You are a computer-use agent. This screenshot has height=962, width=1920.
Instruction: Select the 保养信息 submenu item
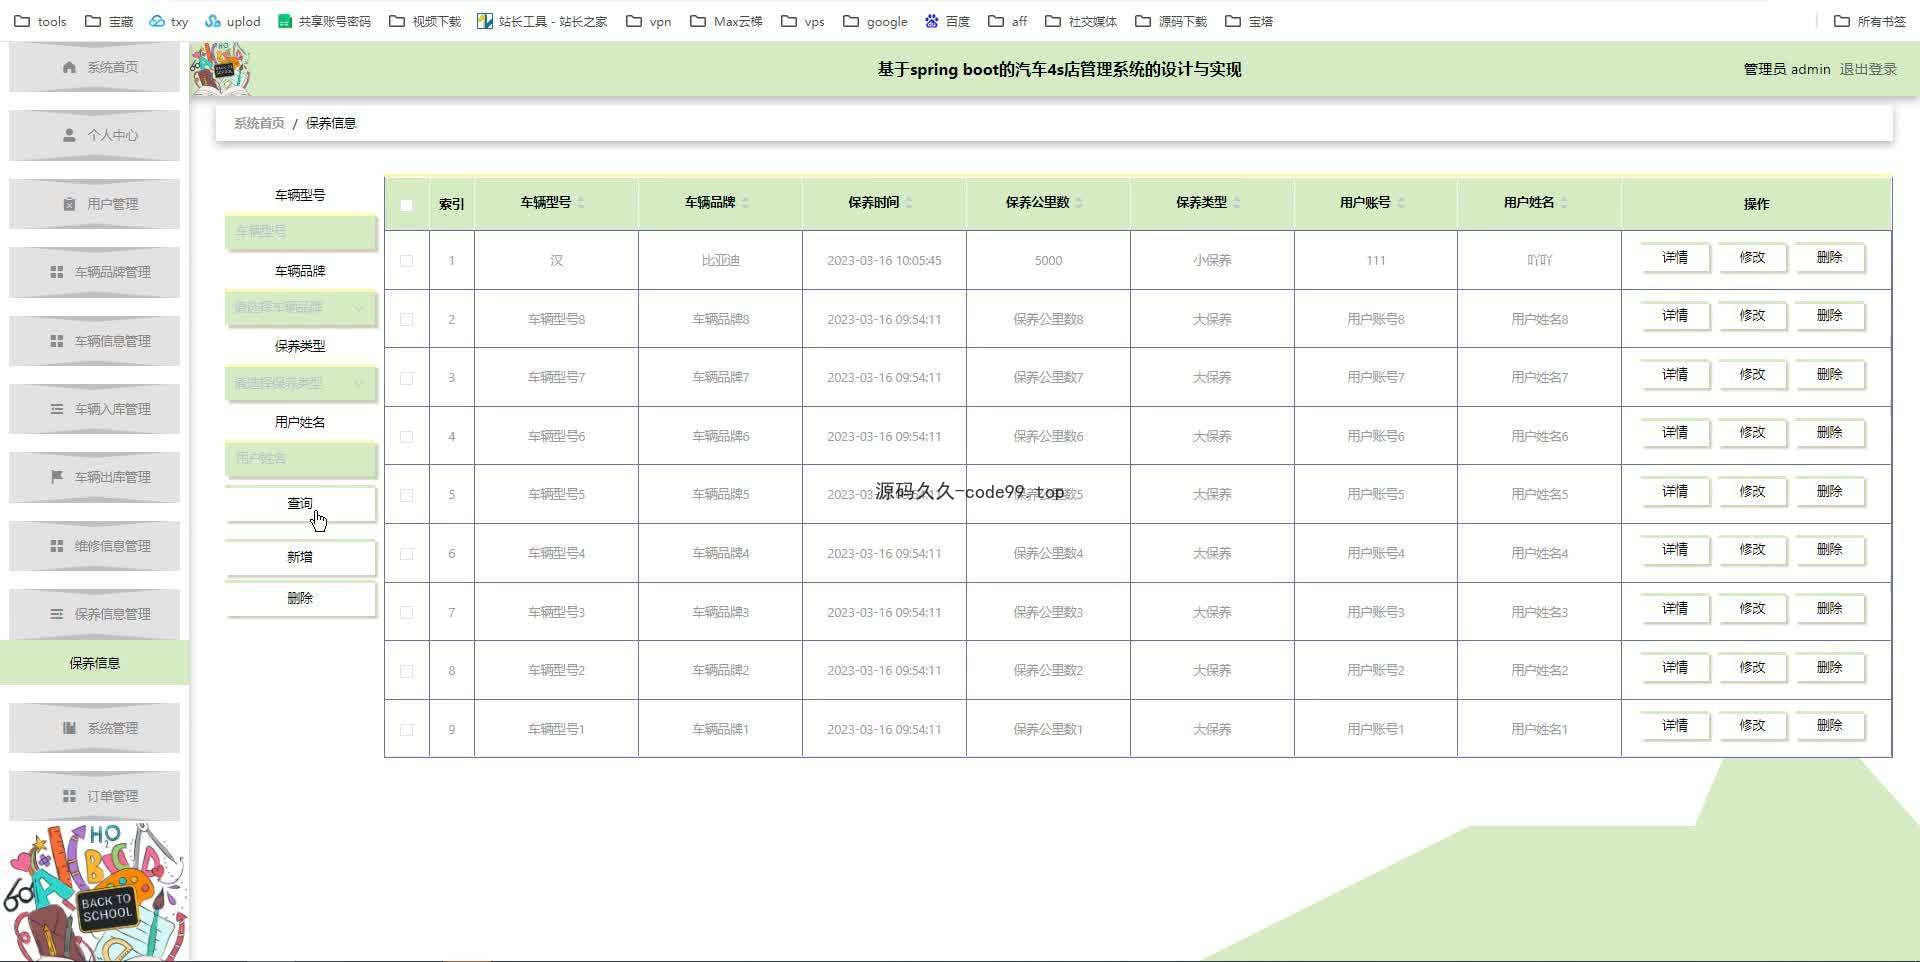94,663
